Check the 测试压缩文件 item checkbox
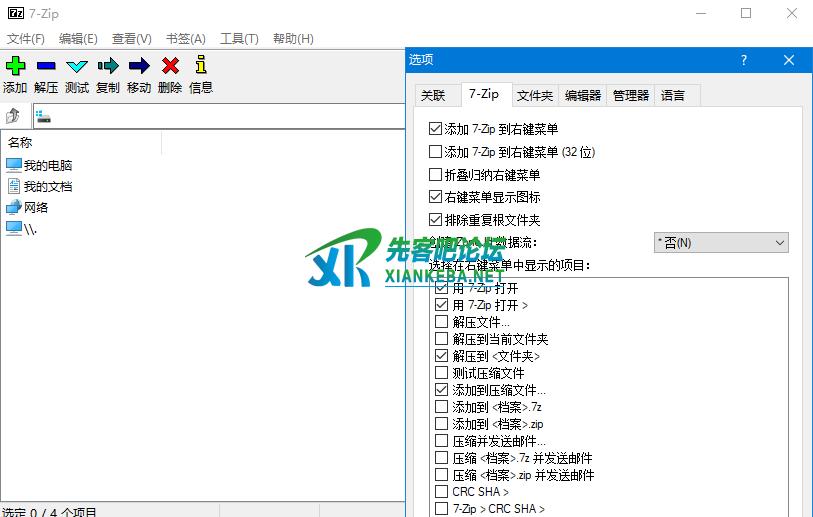This screenshot has height=517, width=813. 442,373
